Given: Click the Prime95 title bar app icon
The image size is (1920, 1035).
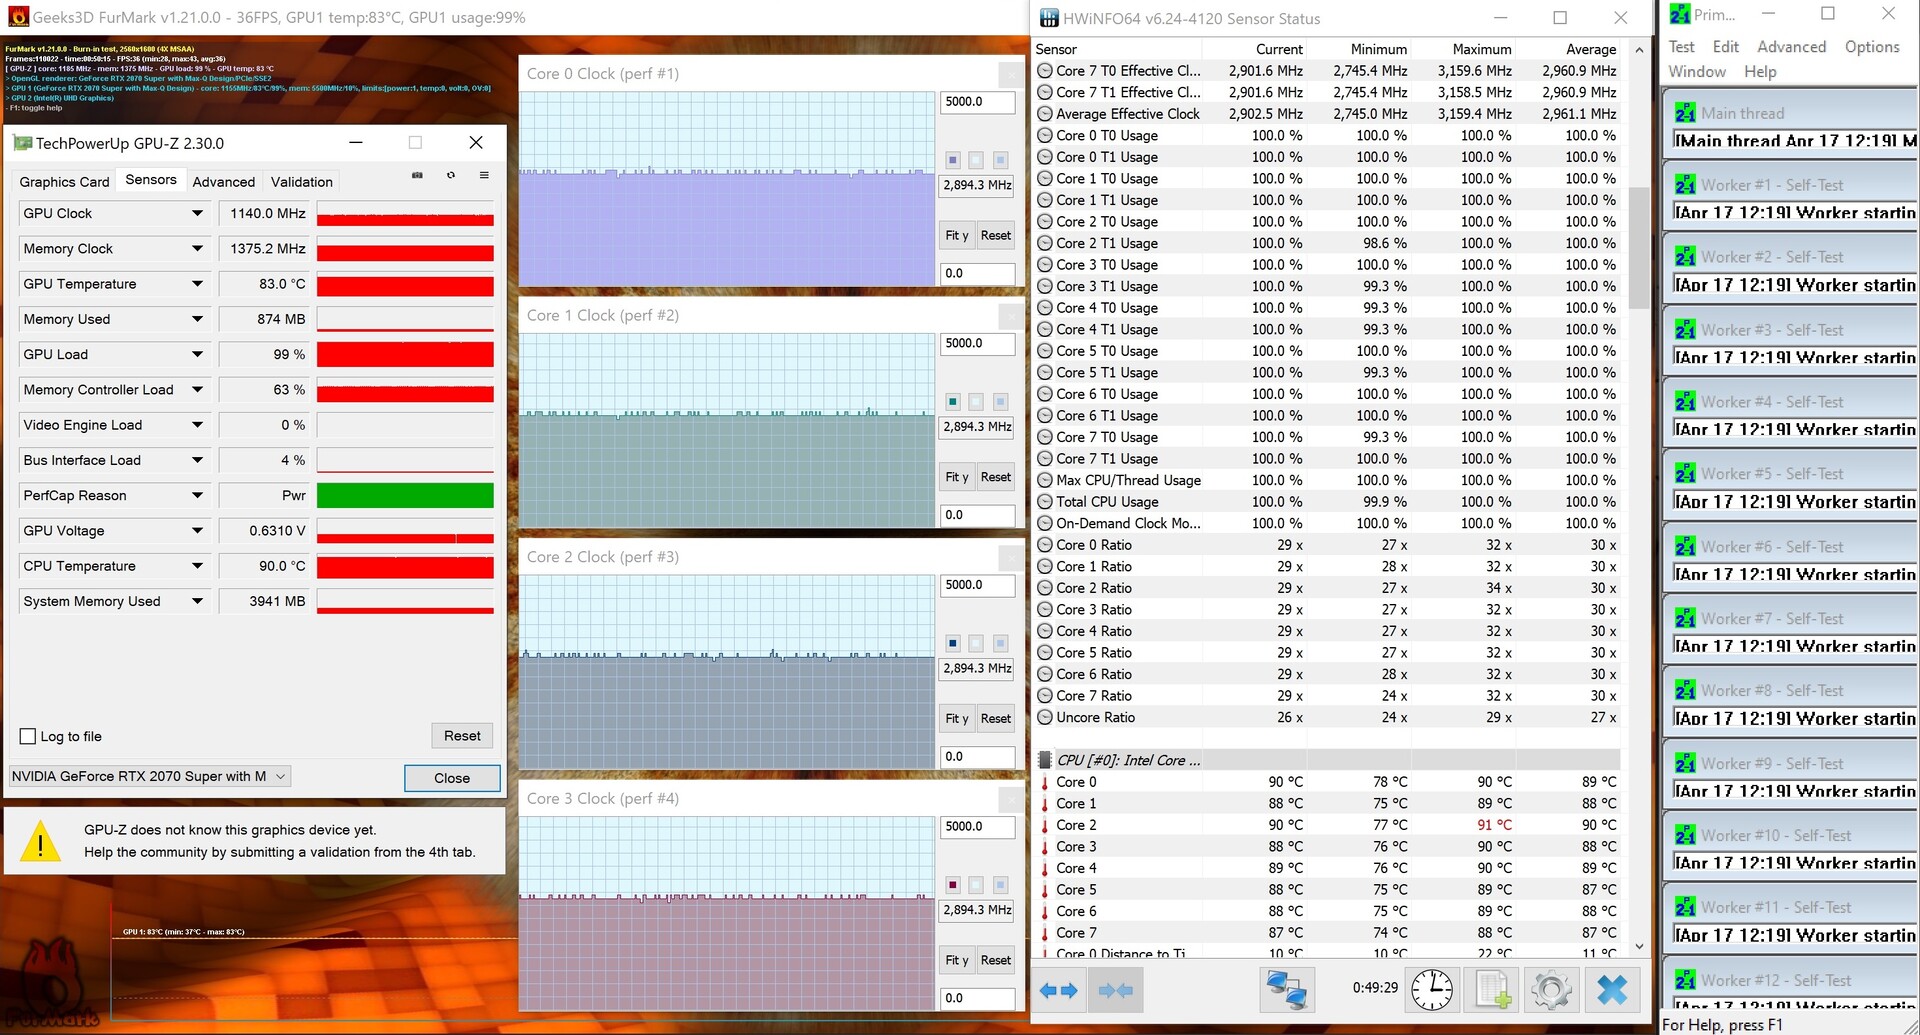Looking at the screenshot, I should click(x=1680, y=14).
